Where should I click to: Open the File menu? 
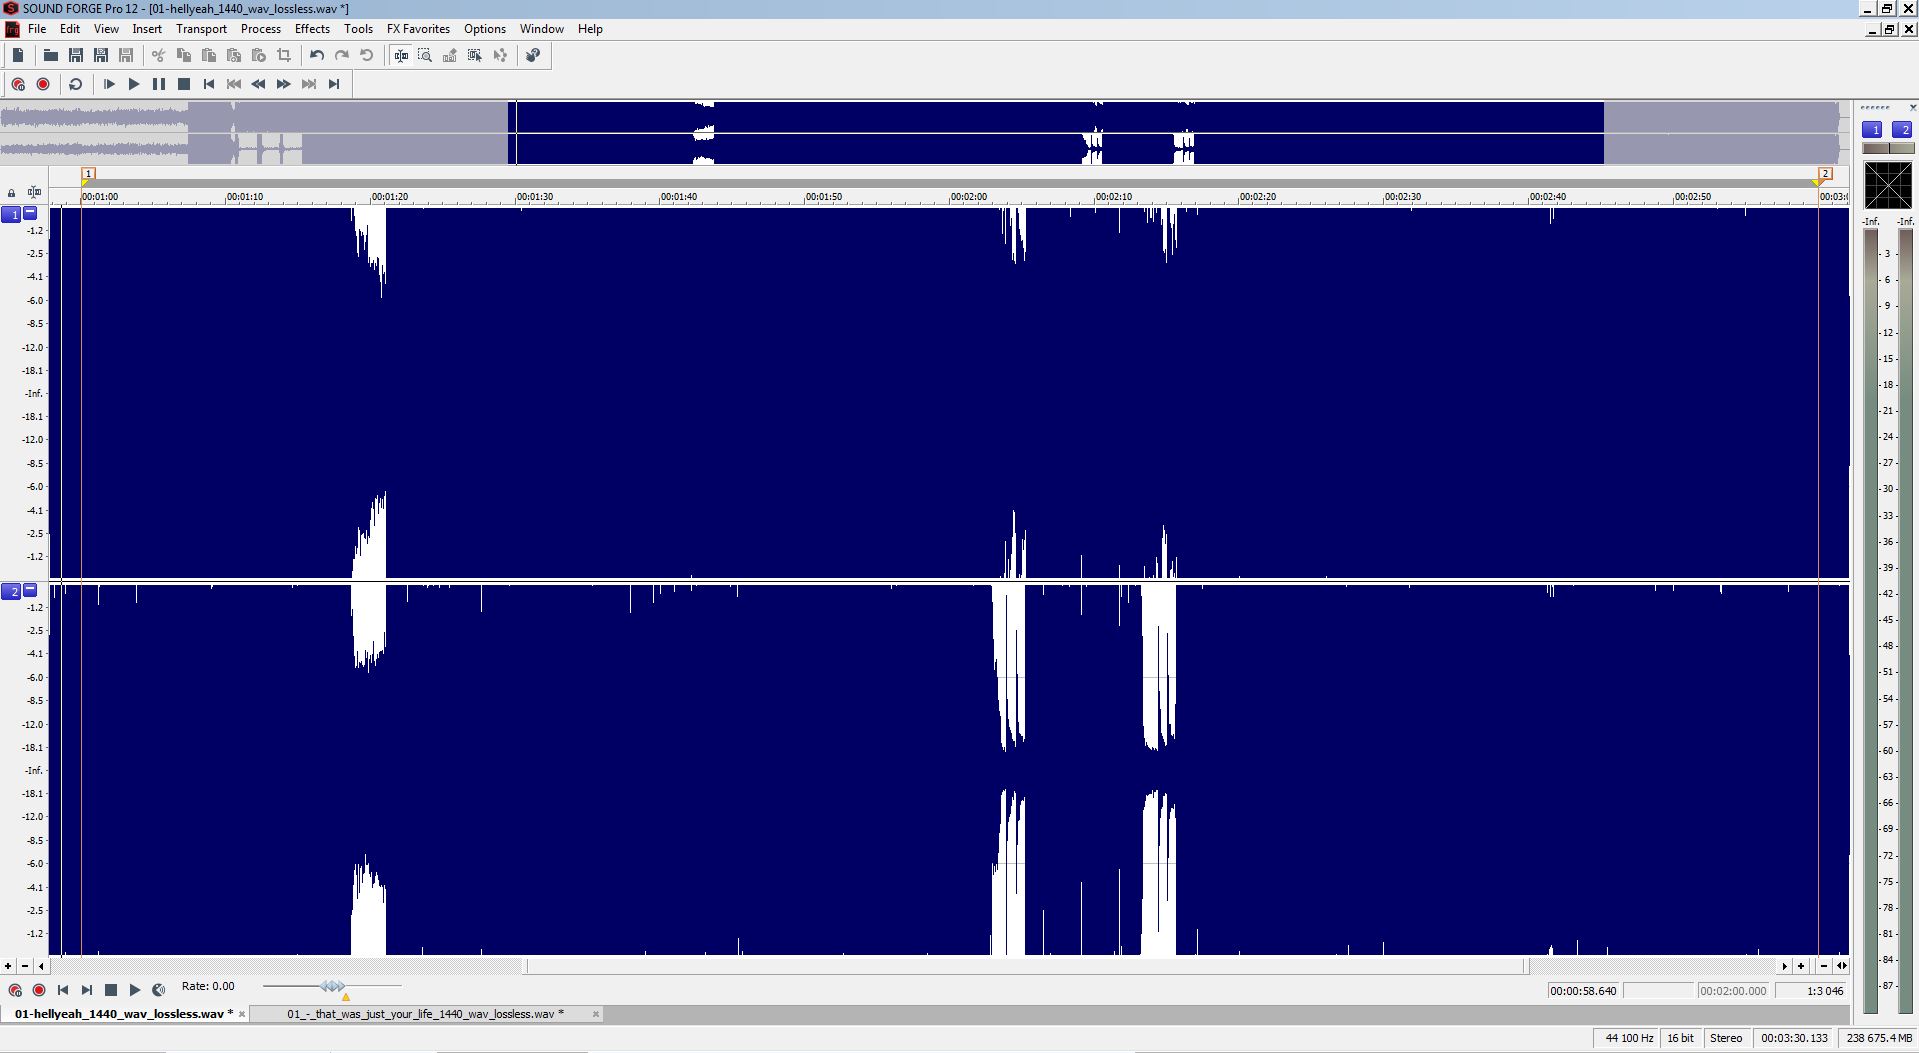(37, 29)
